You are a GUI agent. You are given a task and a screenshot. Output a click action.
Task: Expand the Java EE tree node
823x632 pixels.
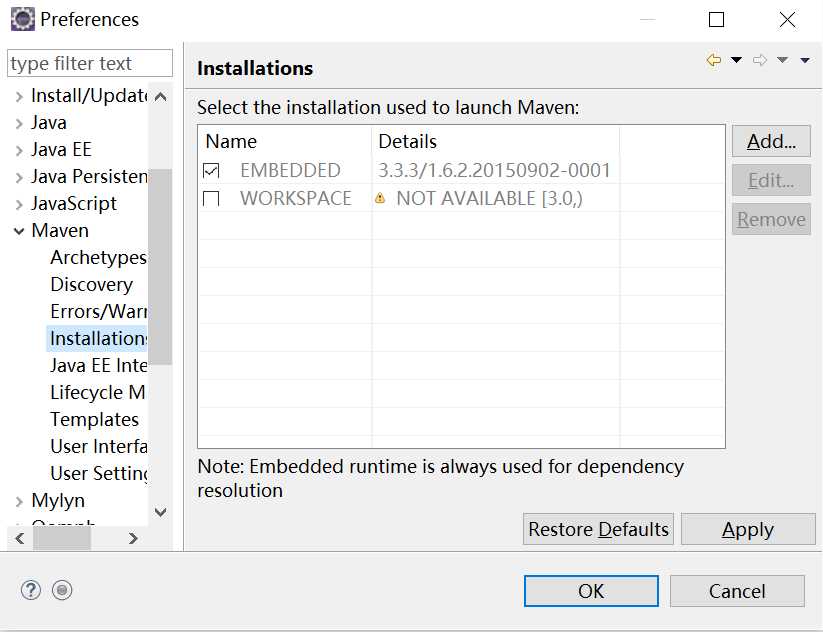(19, 150)
